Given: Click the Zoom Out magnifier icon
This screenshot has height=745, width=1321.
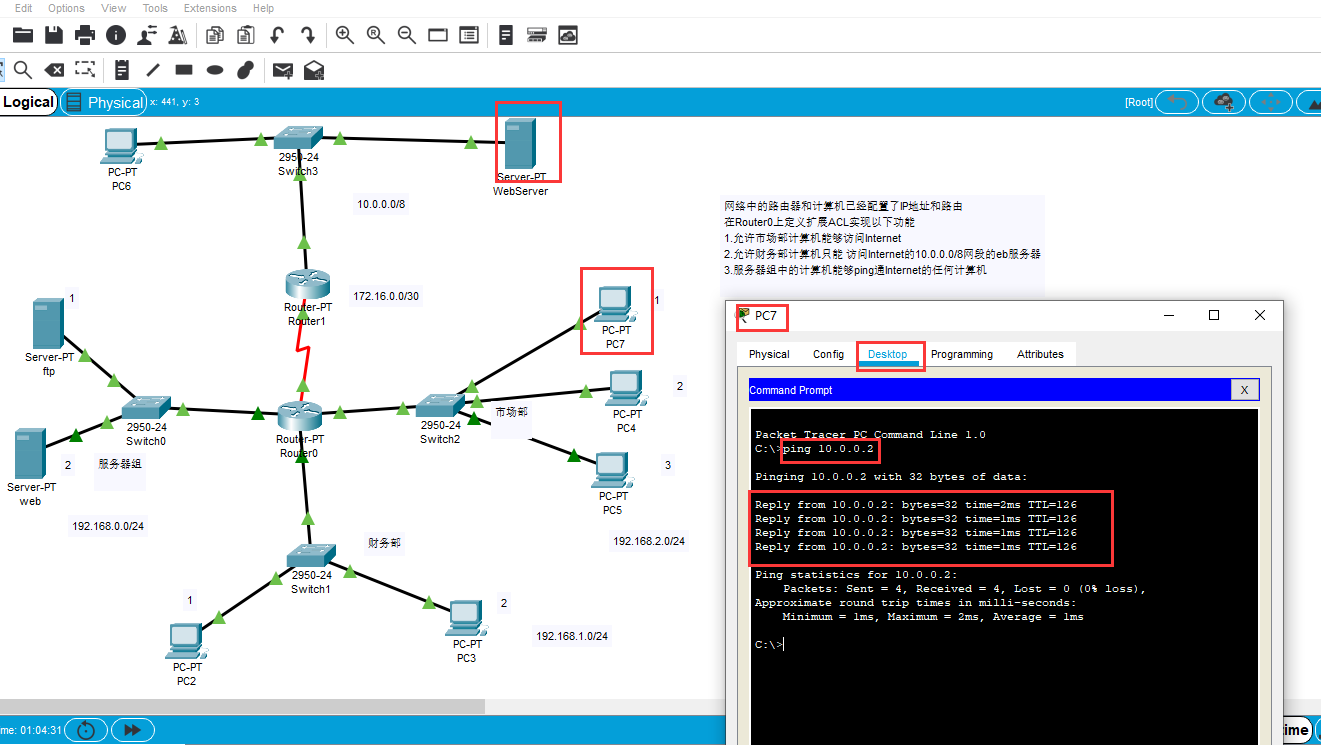Looking at the screenshot, I should [x=407, y=36].
